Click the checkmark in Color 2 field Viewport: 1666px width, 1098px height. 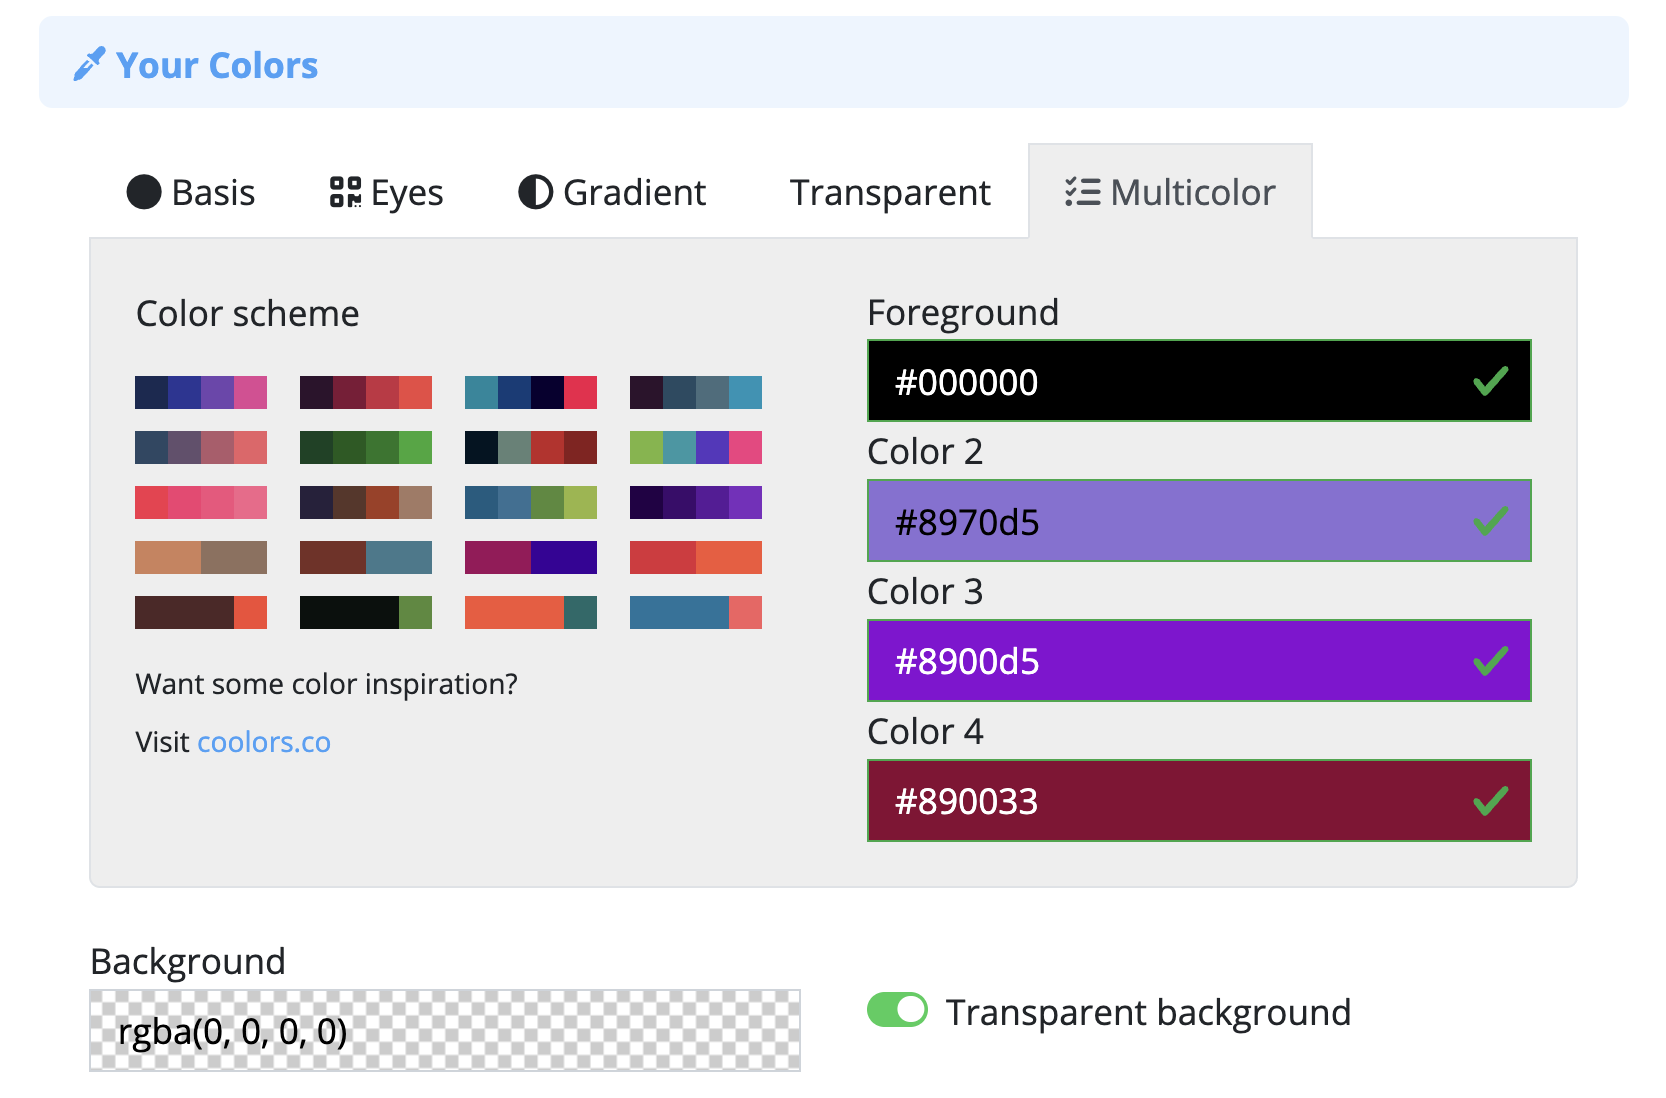(x=1489, y=521)
